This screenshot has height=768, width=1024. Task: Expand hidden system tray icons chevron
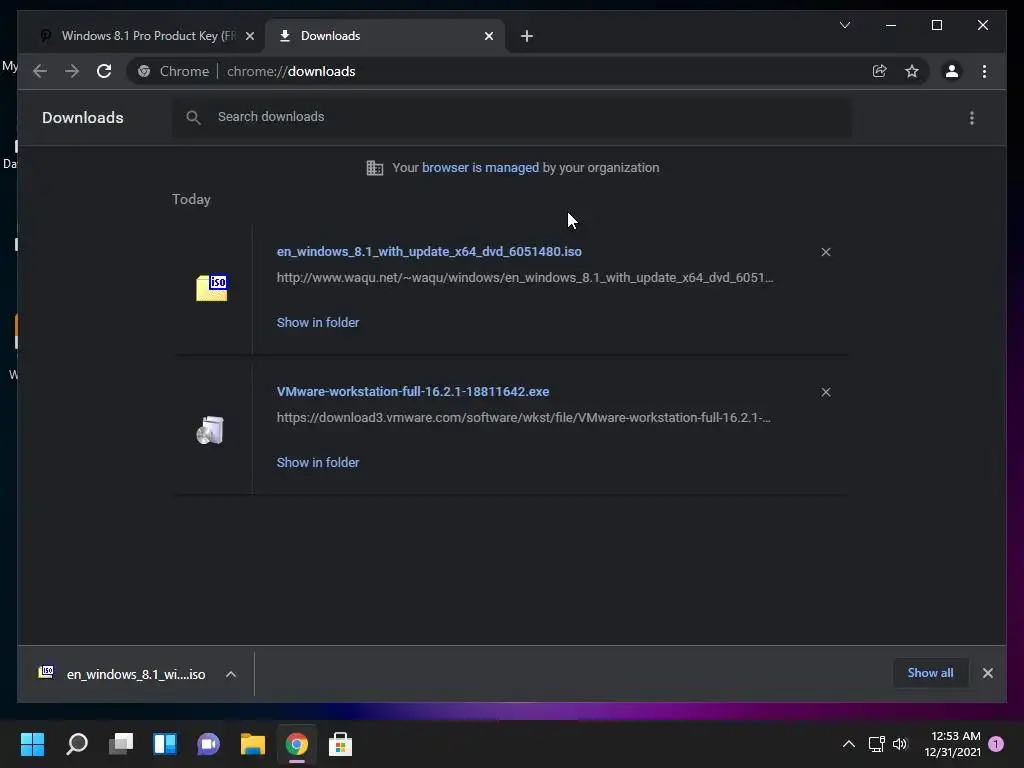[x=848, y=744]
